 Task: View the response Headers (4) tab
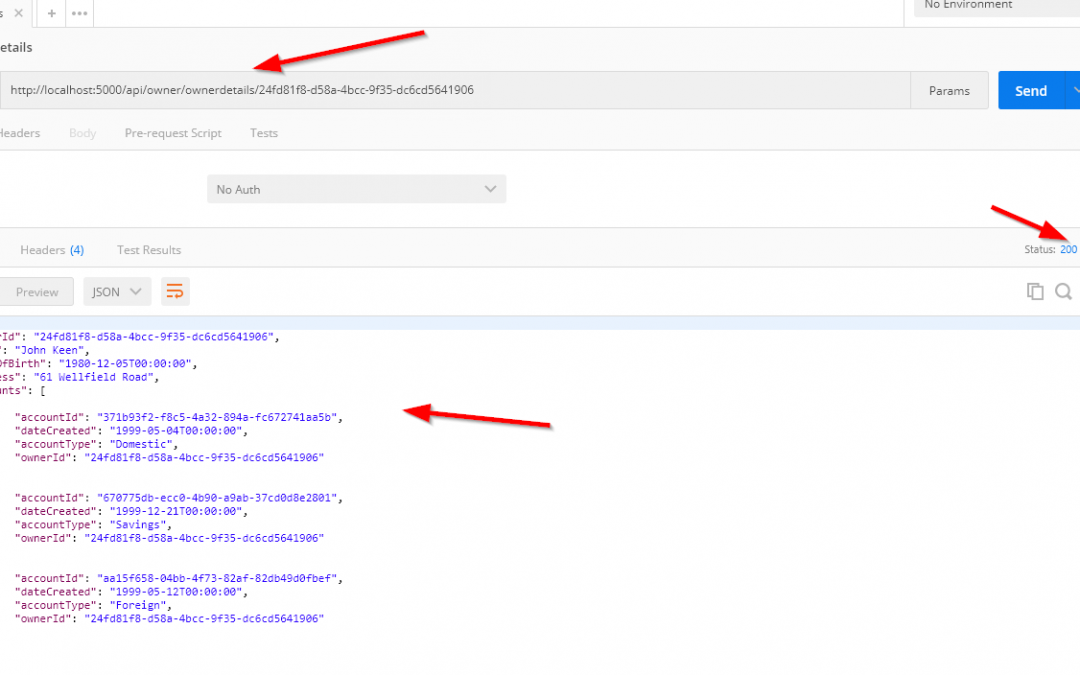[x=52, y=250]
